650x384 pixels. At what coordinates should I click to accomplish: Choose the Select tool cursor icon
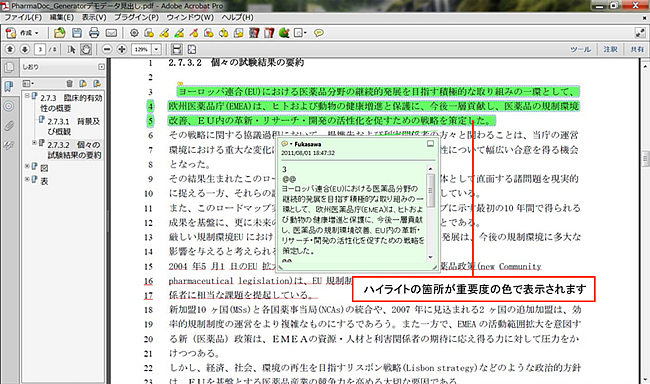(71, 49)
